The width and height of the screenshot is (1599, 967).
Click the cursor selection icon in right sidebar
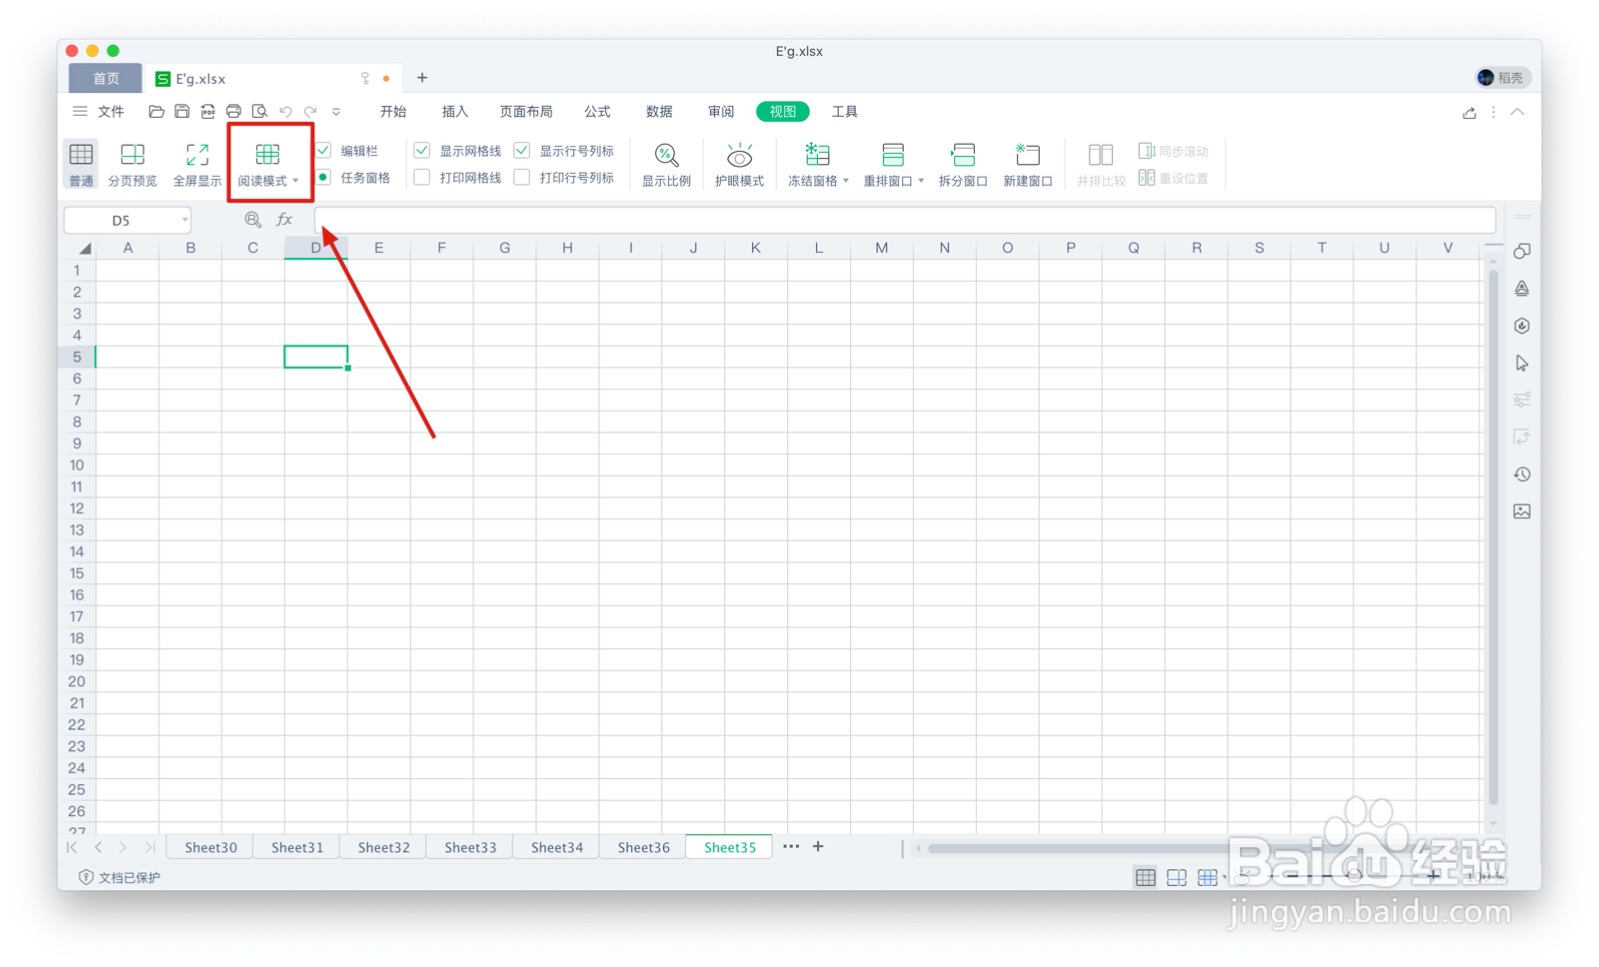[x=1522, y=363]
